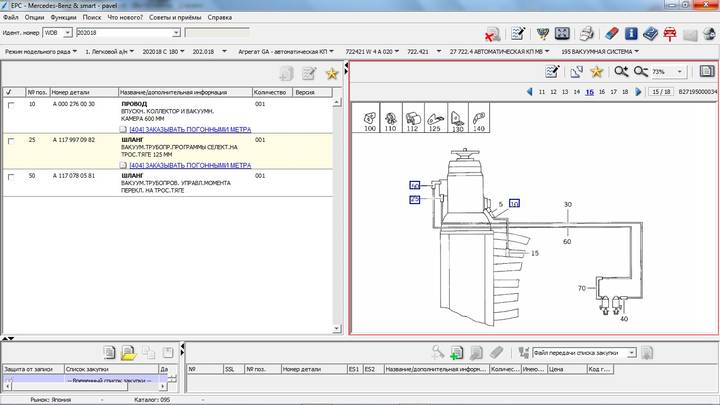Screen dimensions: 720x405
Task: Select thumbnail 140 in the diagram strip
Action: tap(478, 119)
